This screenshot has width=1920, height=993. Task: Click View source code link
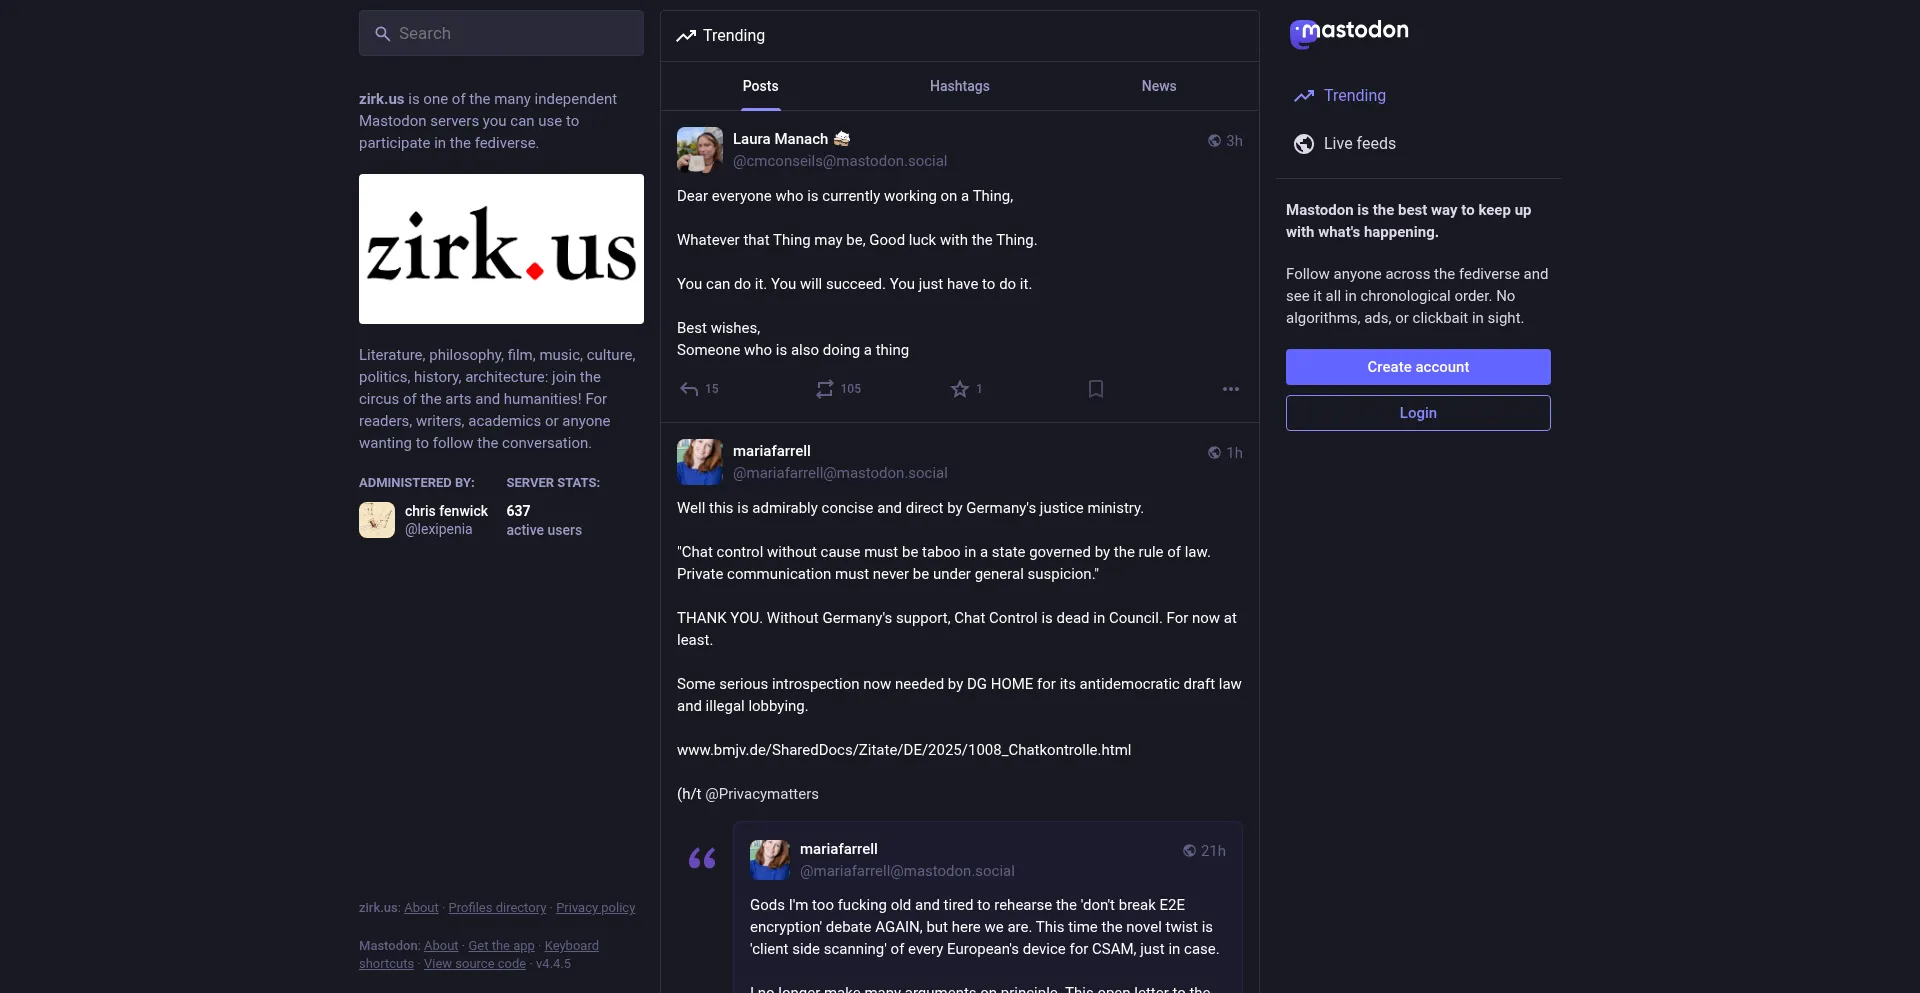(x=475, y=964)
